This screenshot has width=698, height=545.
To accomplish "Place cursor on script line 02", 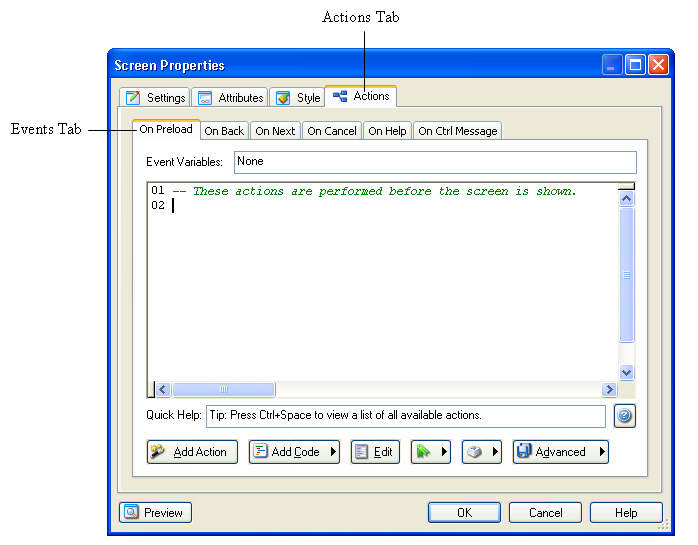I will 383,205.
